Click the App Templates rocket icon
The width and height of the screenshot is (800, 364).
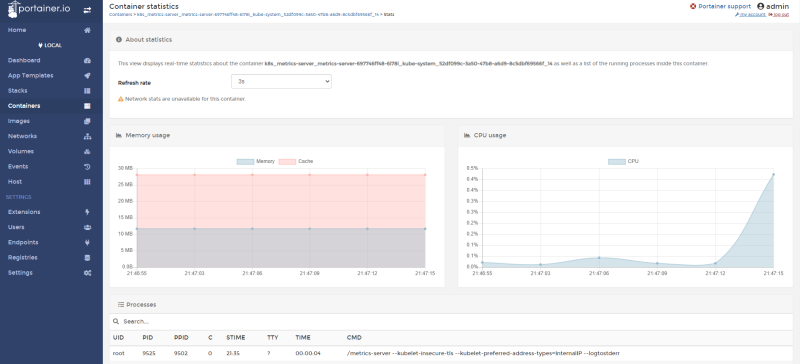(87, 76)
